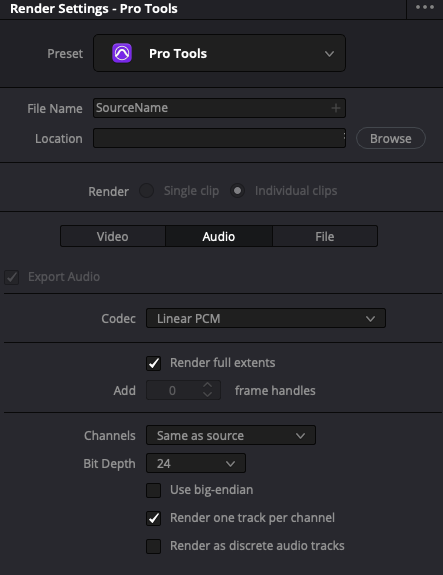The image size is (443, 575).
Task: Open the Codec Linear PCM dropdown
Action: click(x=266, y=318)
